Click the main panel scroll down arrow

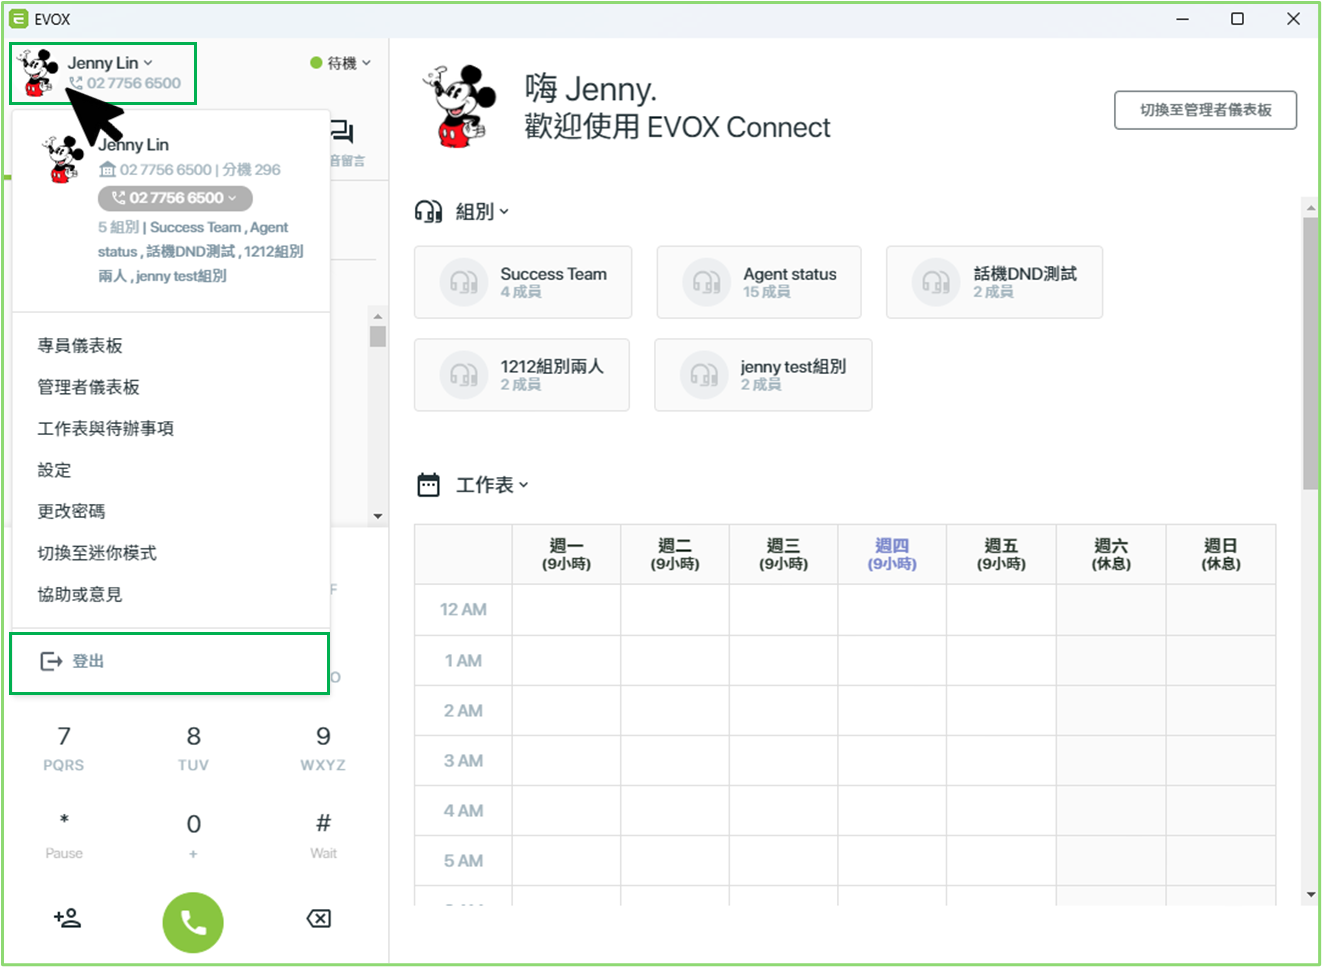pos(1310,895)
